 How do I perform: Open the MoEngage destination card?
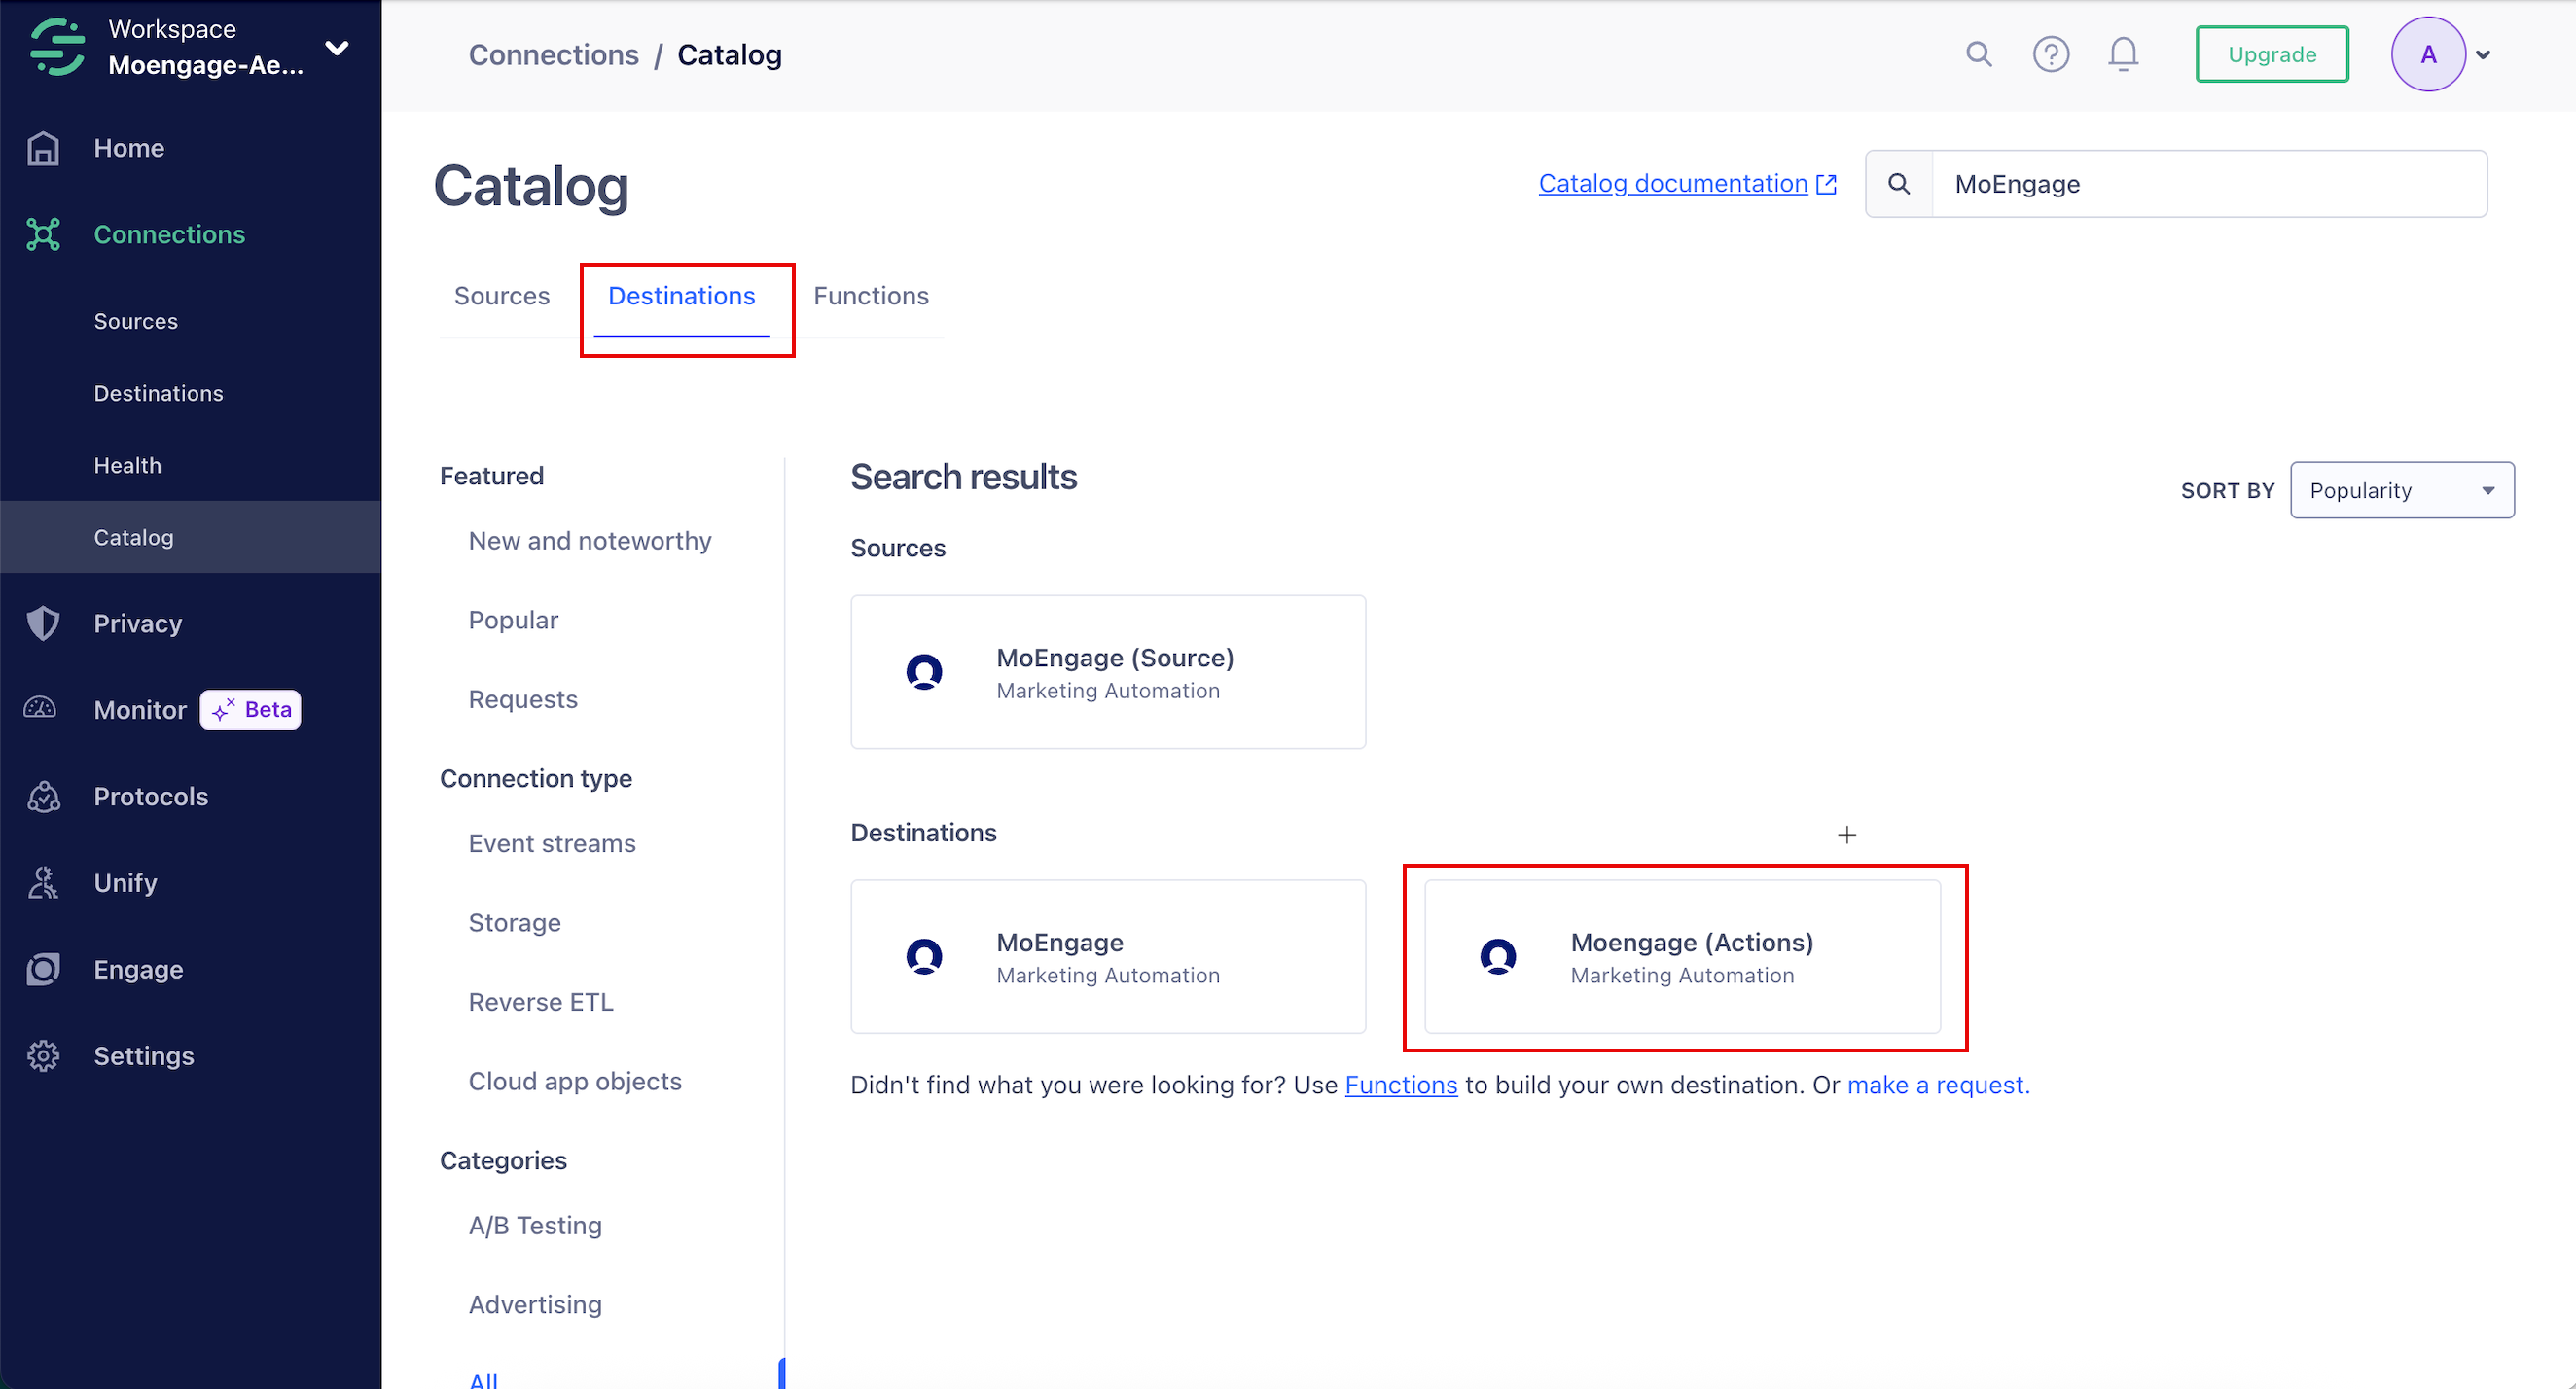[x=1108, y=957]
